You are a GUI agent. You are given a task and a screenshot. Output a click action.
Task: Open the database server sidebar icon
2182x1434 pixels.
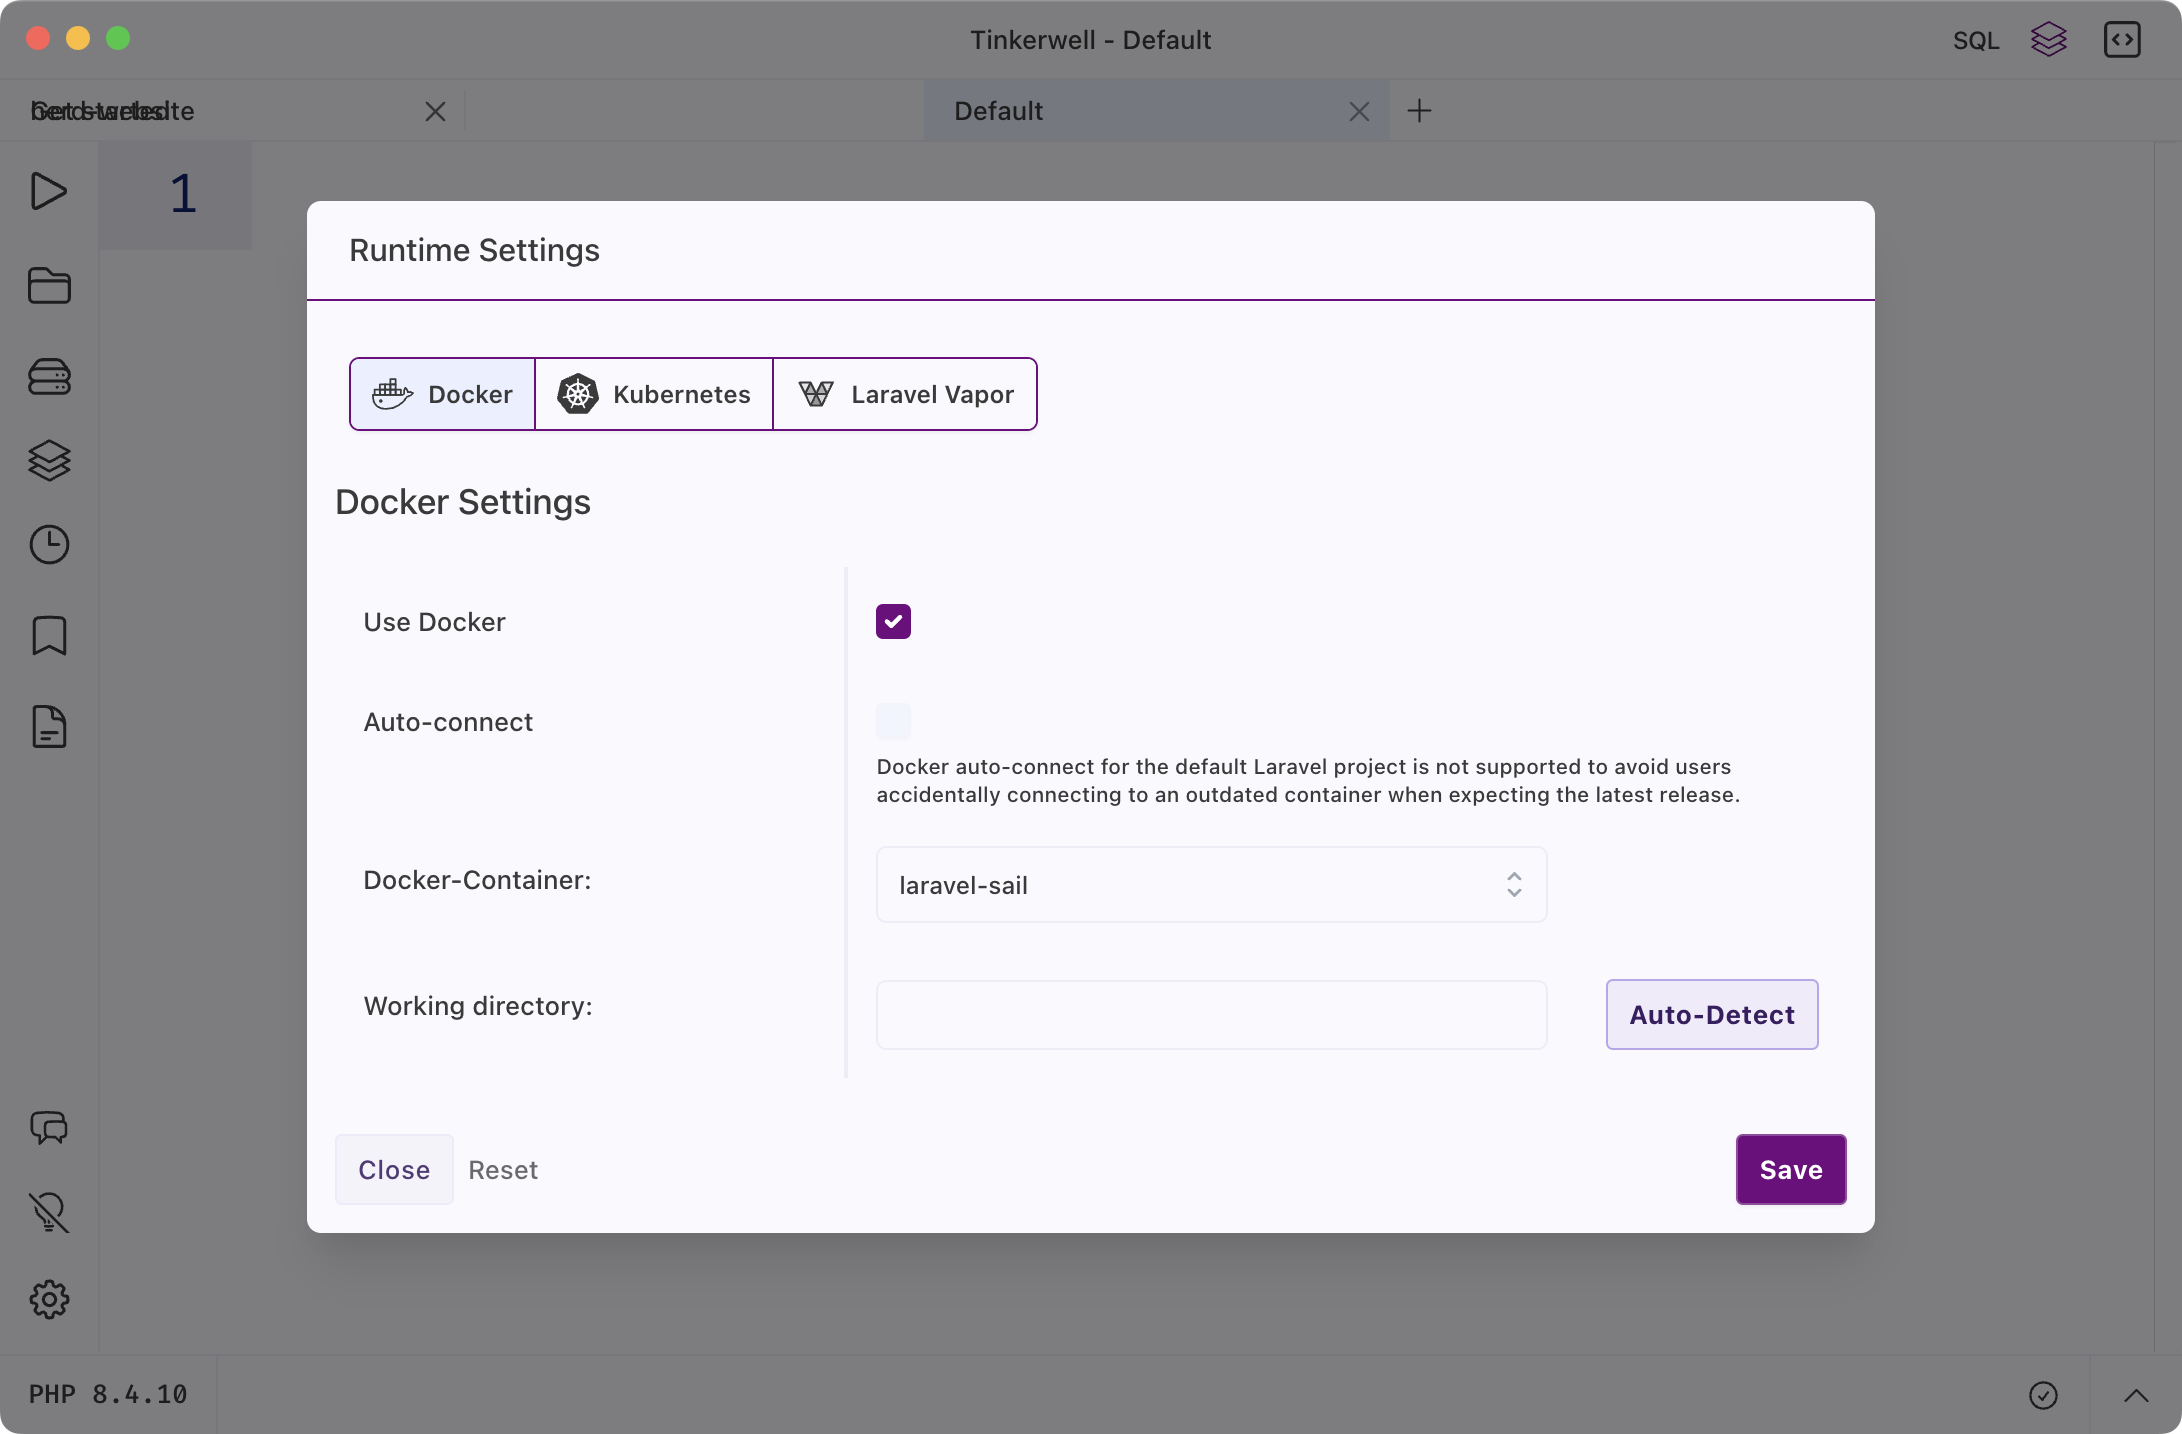tap(49, 377)
